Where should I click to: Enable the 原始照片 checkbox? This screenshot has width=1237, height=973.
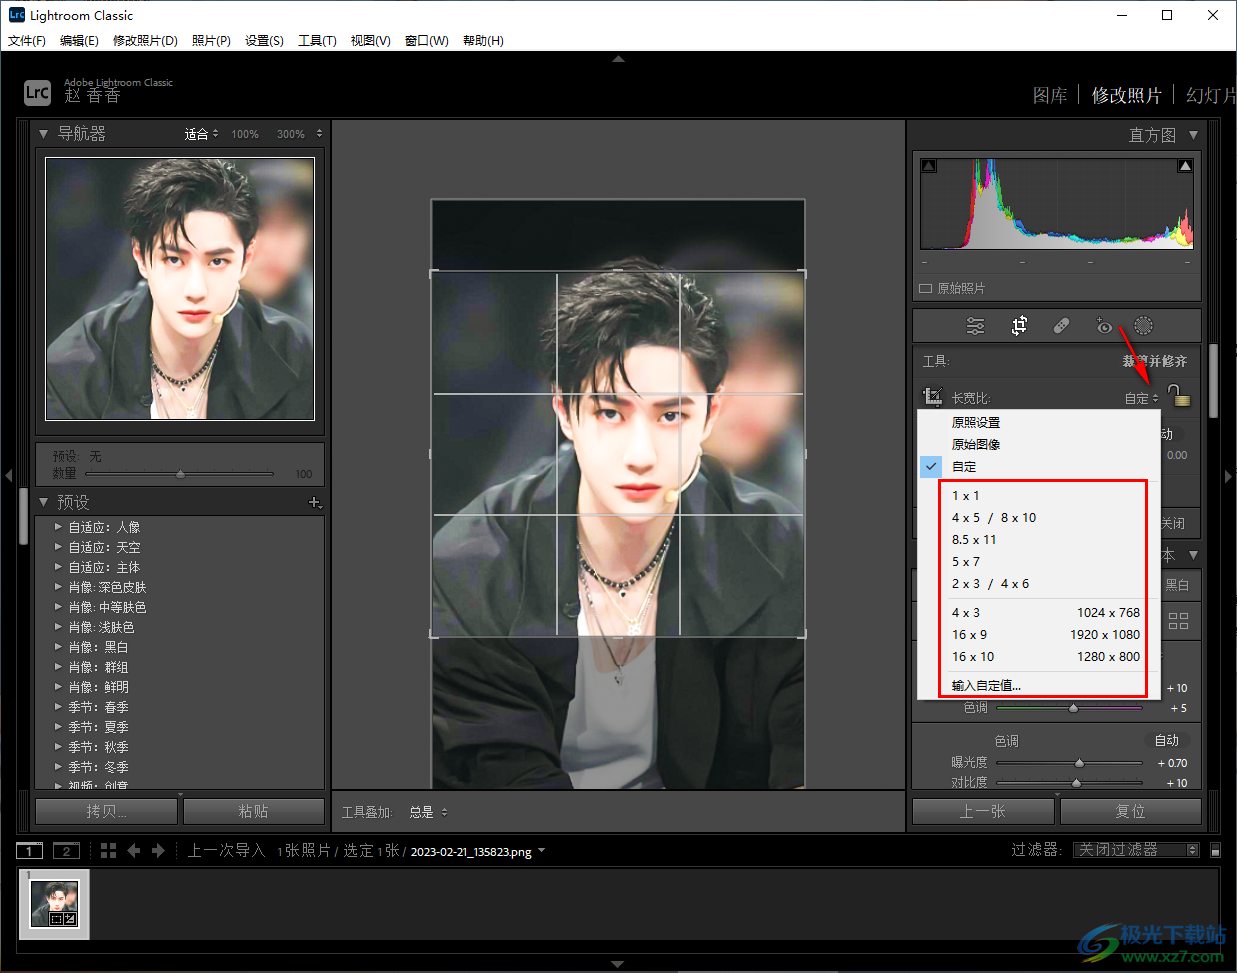(926, 288)
